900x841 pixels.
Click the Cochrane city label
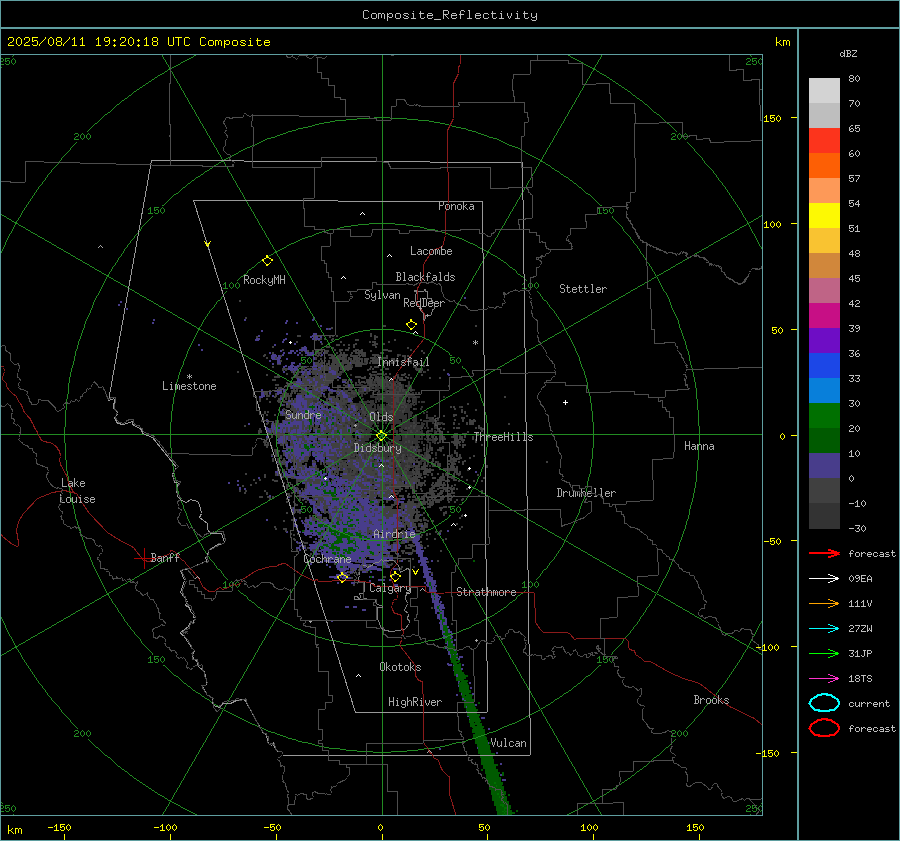coord(327,559)
